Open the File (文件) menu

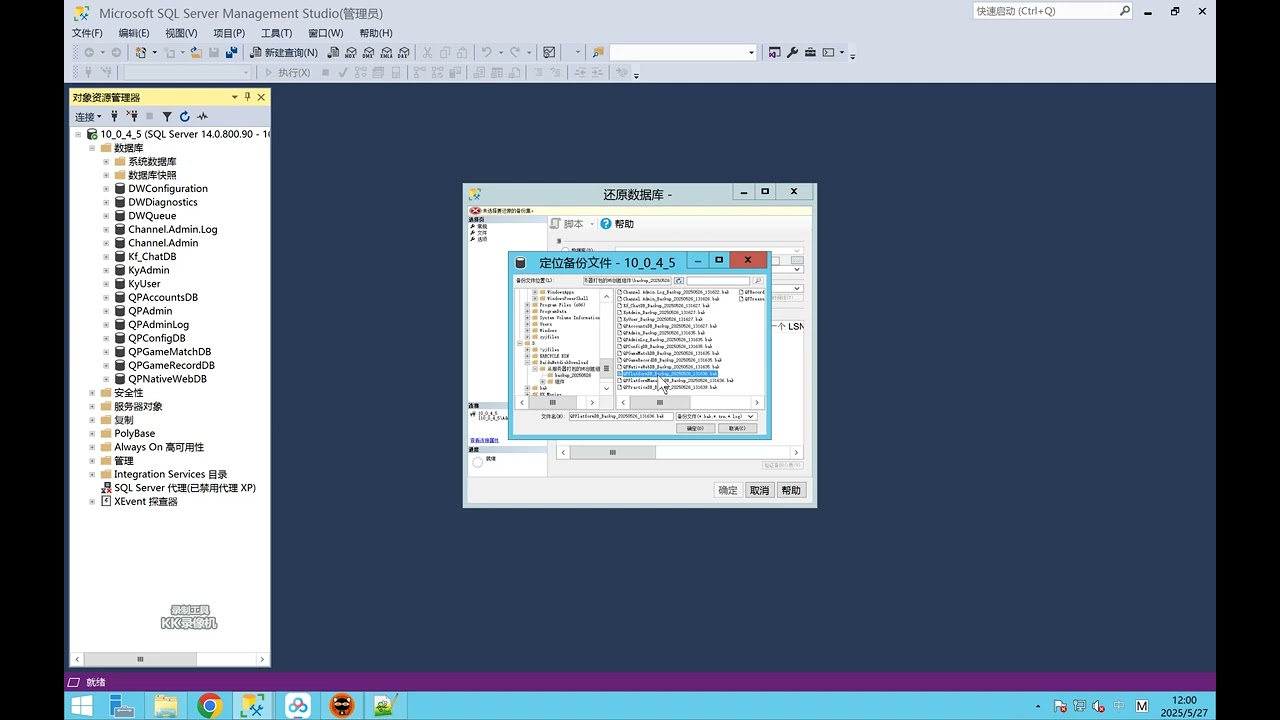(x=87, y=33)
